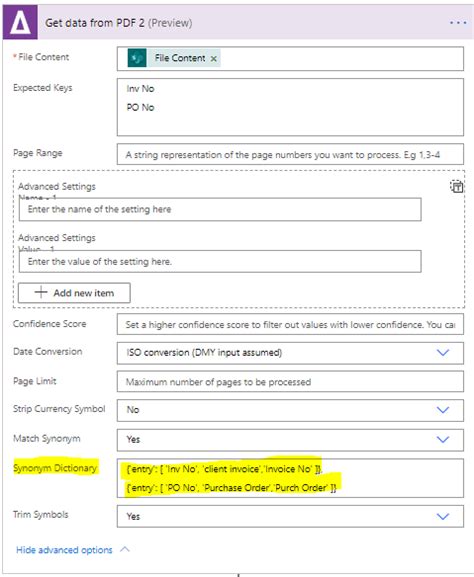Click the File Content input box
The height and width of the screenshot is (577, 474).
pos(290,59)
